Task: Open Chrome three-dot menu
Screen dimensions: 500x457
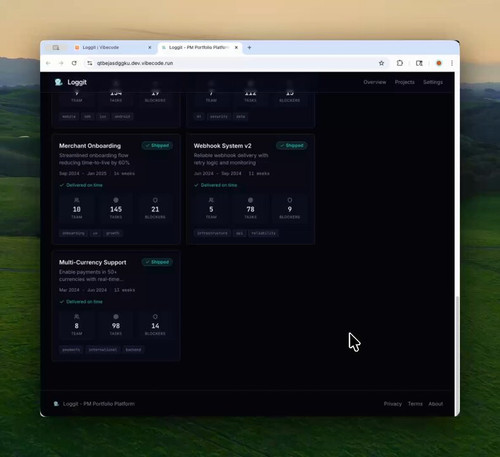Action: pyautogui.click(x=452, y=63)
